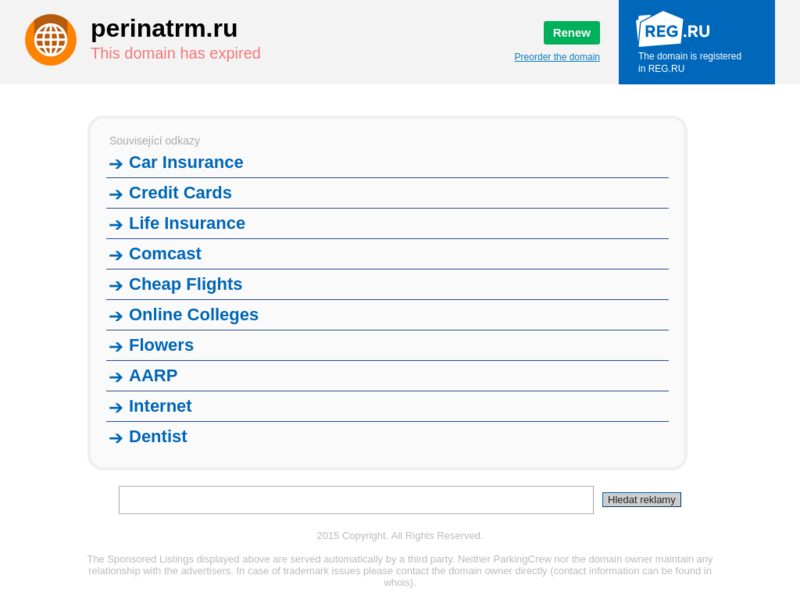Image resolution: width=800 pixels, height=600 pixels.
Task: Visit the Cheap Flights link
Action: [185, 284]
